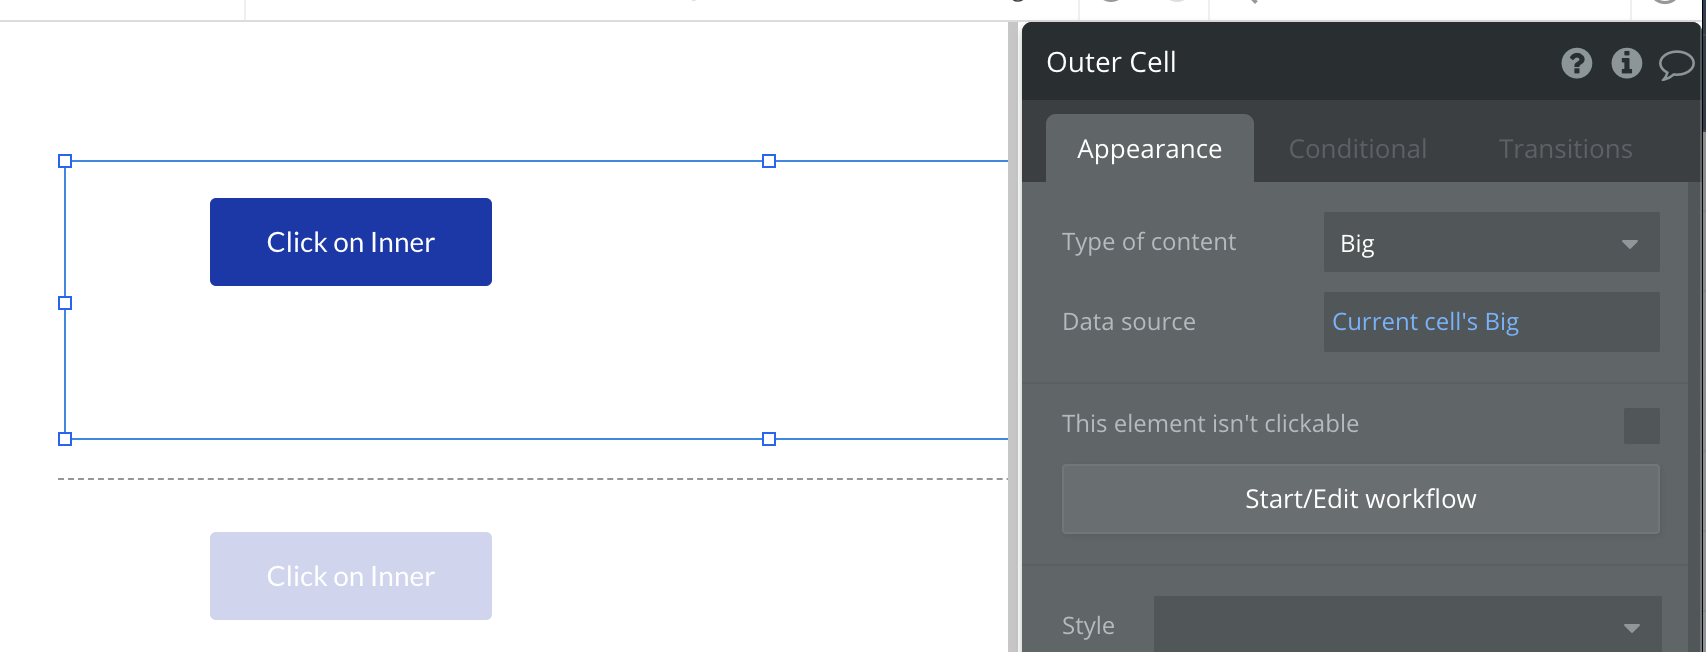This screenshot has width=1706, height=652.
Task: Open the Type of content dropdown
Action: pyautogui.click(x=1491, y=243)
